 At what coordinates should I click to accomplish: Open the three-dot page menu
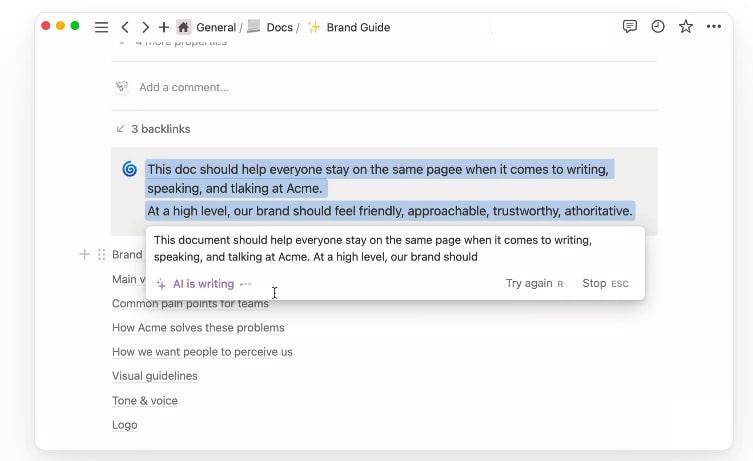(714, 27)
